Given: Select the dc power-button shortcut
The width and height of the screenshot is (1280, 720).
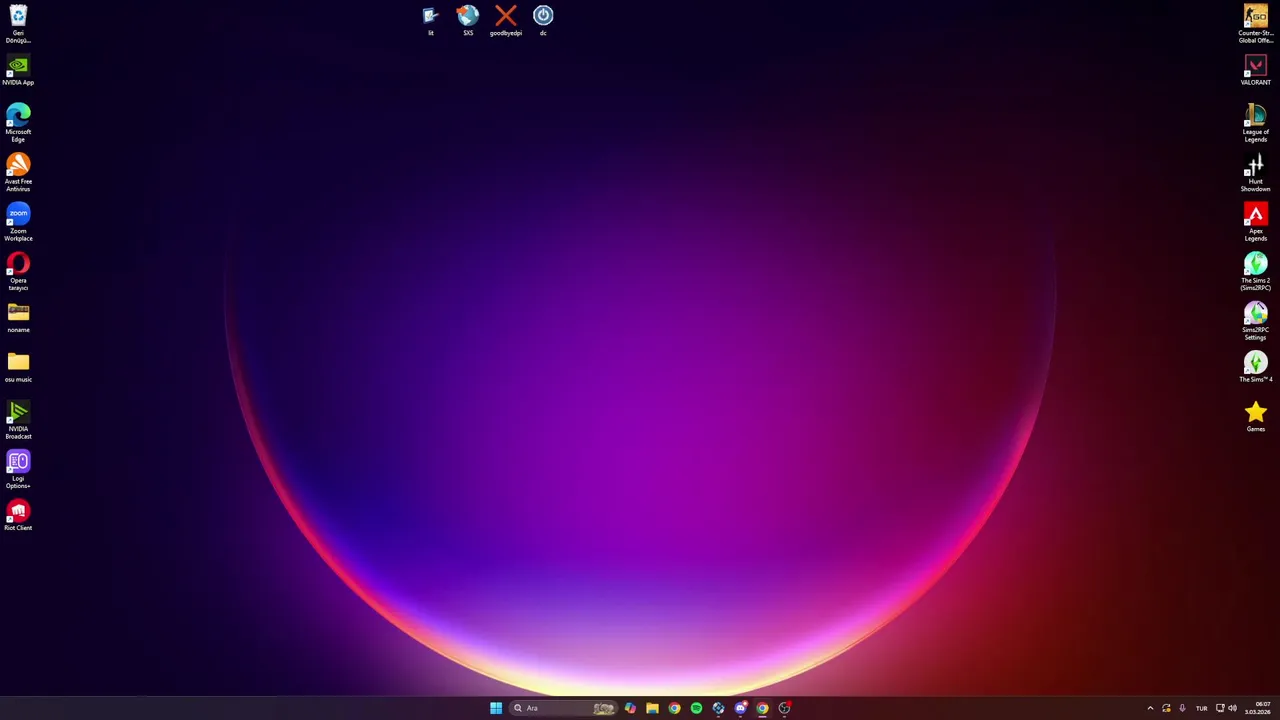Looking at the screenshot, I should (x=543, y=20).
